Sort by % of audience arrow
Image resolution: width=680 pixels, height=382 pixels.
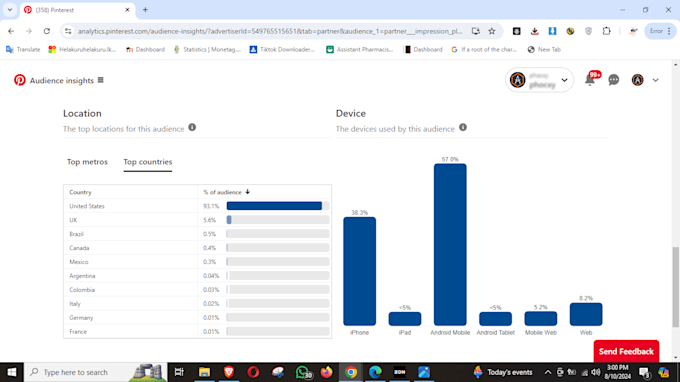click(248, 192)
